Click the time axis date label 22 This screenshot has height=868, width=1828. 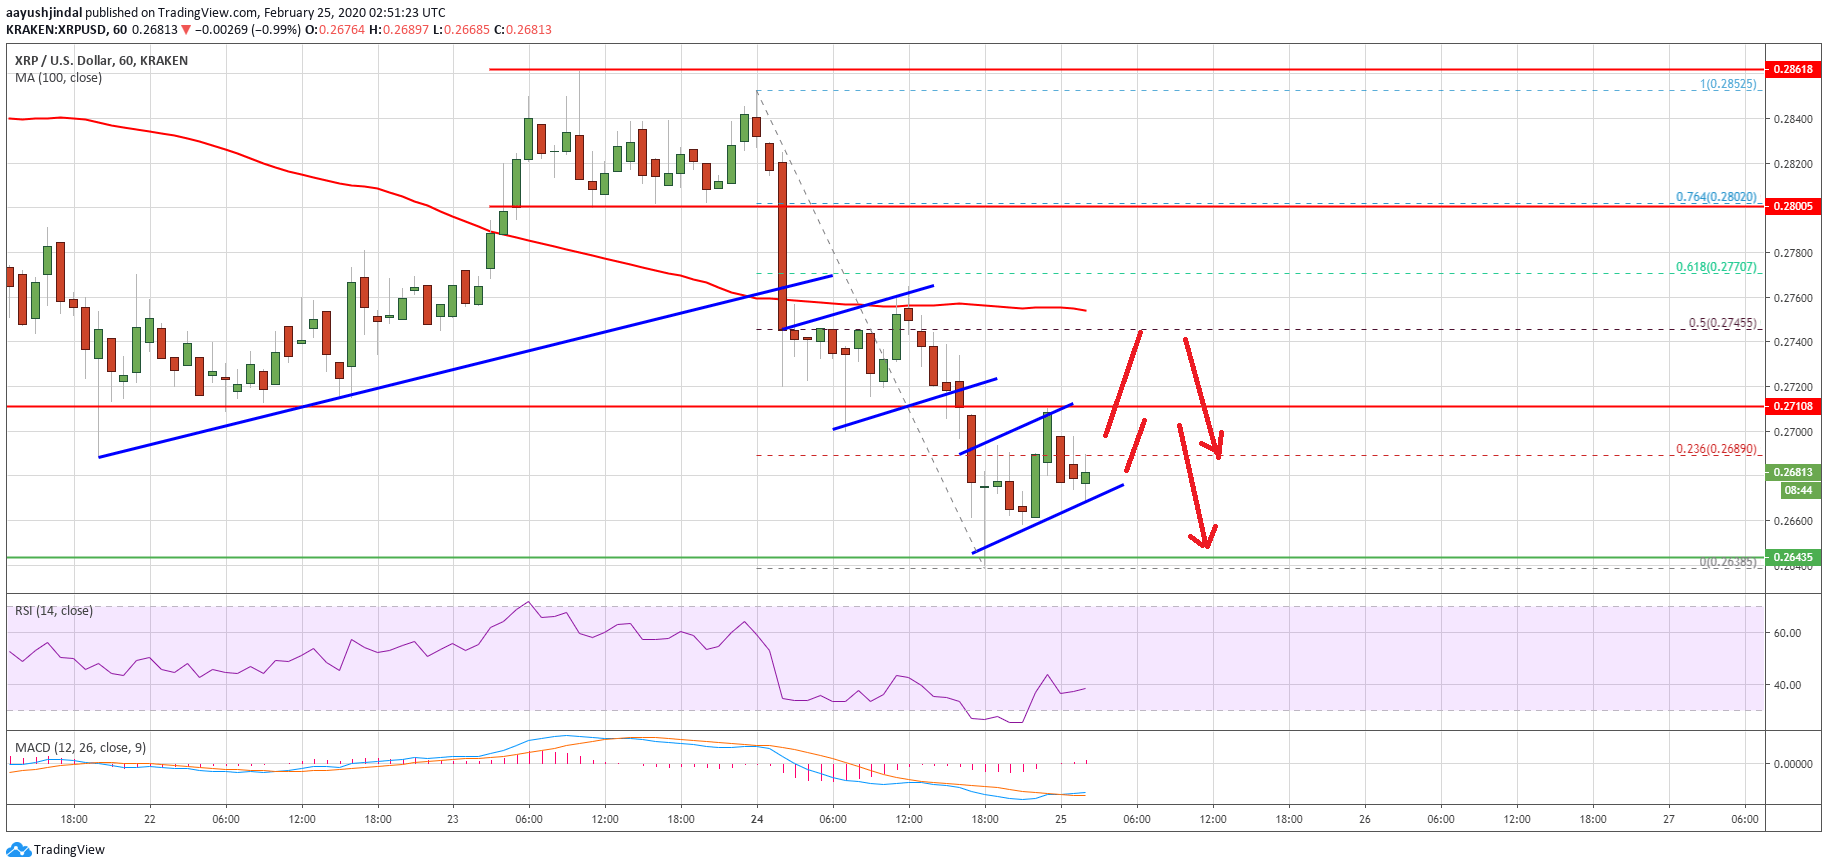pyautogui.click(x=150, y=819)
